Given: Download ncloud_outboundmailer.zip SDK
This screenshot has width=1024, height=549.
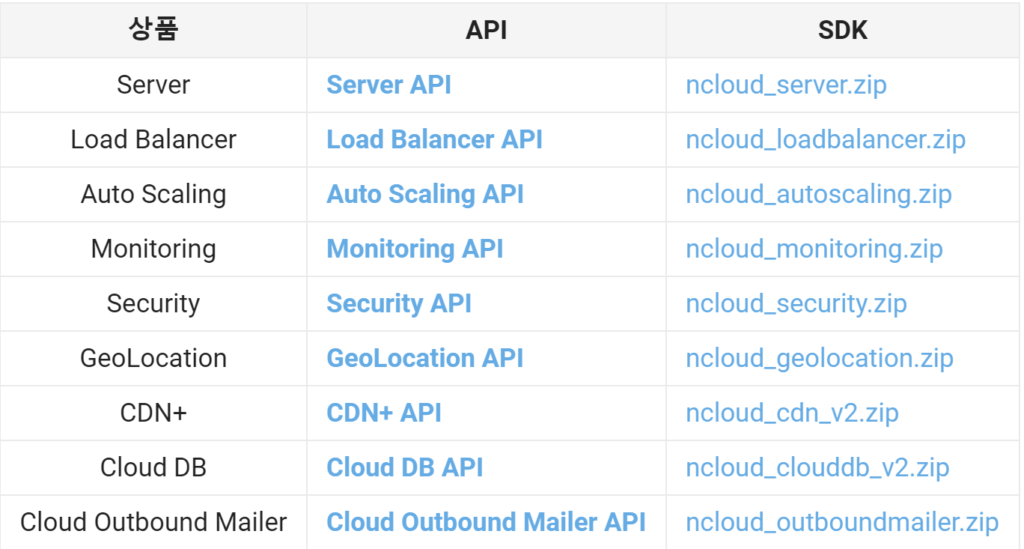Looking at the screenshot, I should [842, 522].
